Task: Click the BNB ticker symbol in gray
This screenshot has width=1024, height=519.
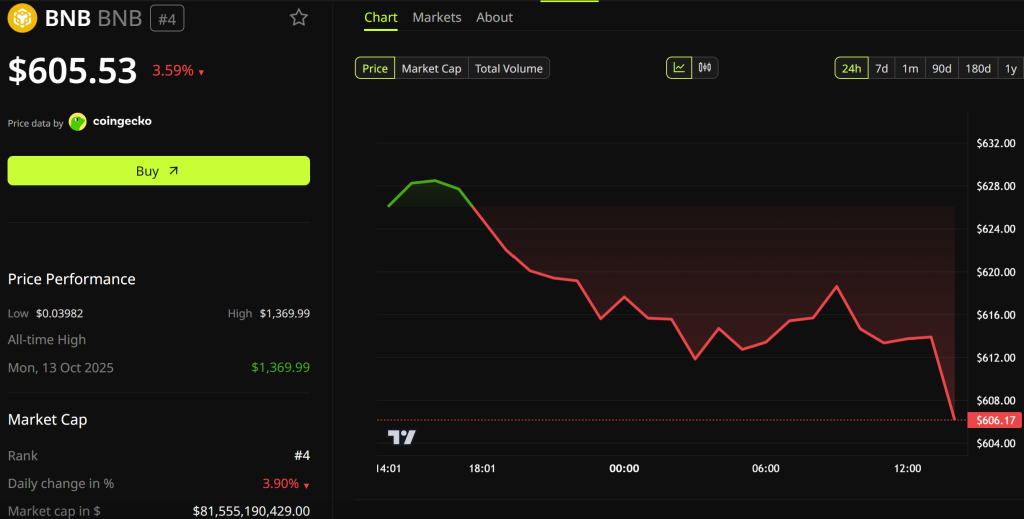Action: click(x=120, y=18)
